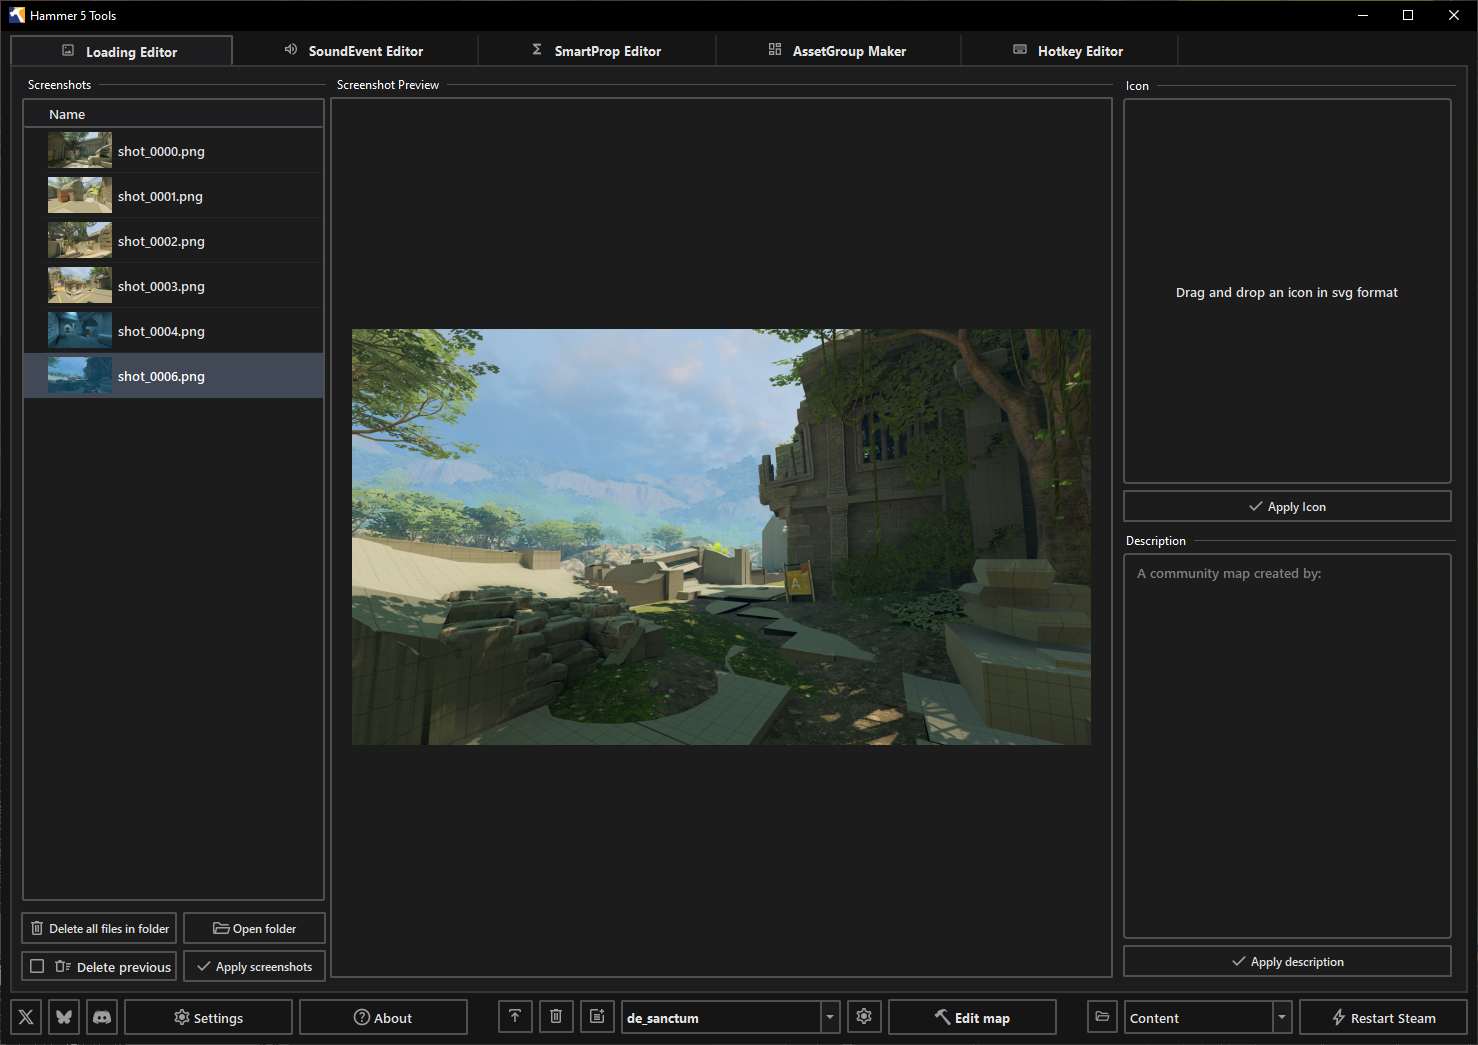Switch to the Loading Editor tab
This screenshot has height=1045, width=1478.
coord(121,51)
